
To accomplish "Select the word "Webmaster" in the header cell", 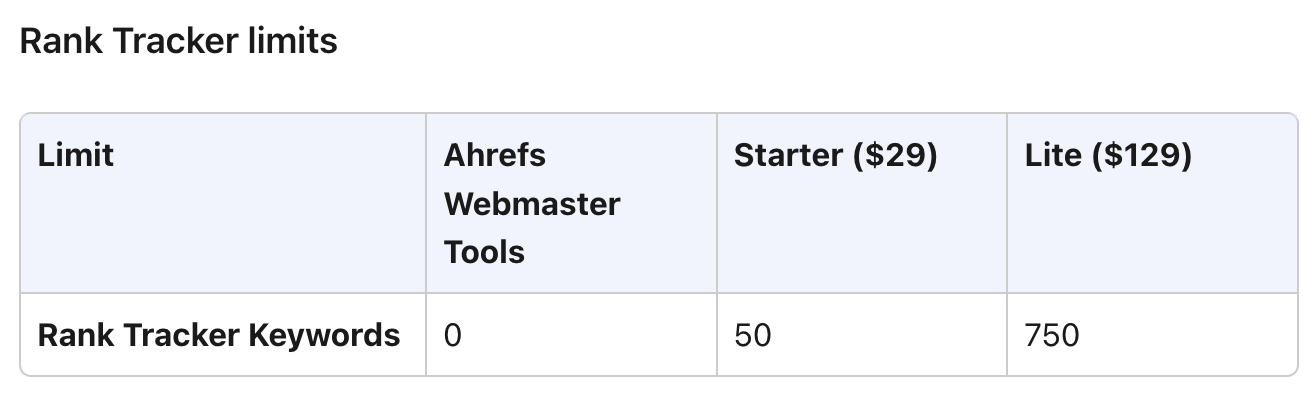I will click(532, 204).
